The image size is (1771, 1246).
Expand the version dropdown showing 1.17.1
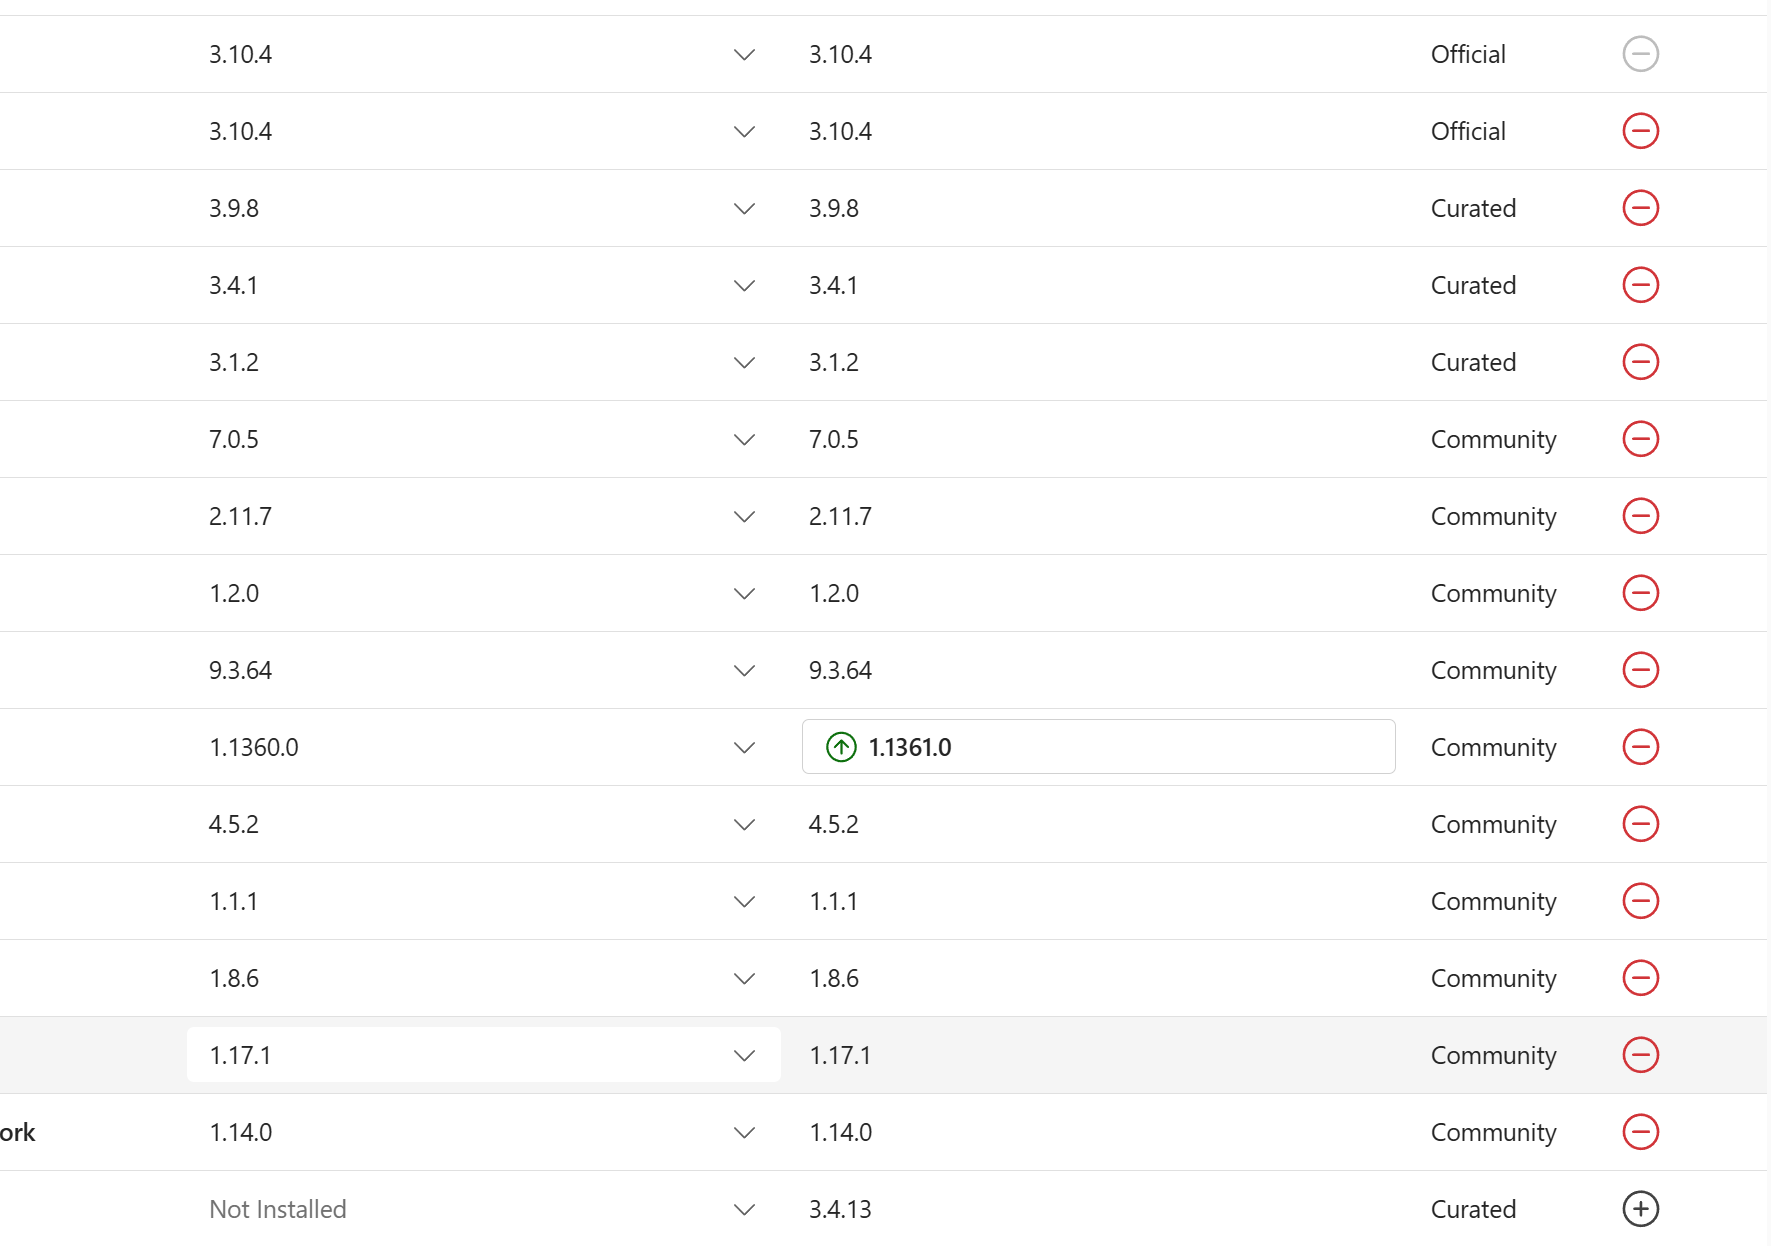point(484,1055)
